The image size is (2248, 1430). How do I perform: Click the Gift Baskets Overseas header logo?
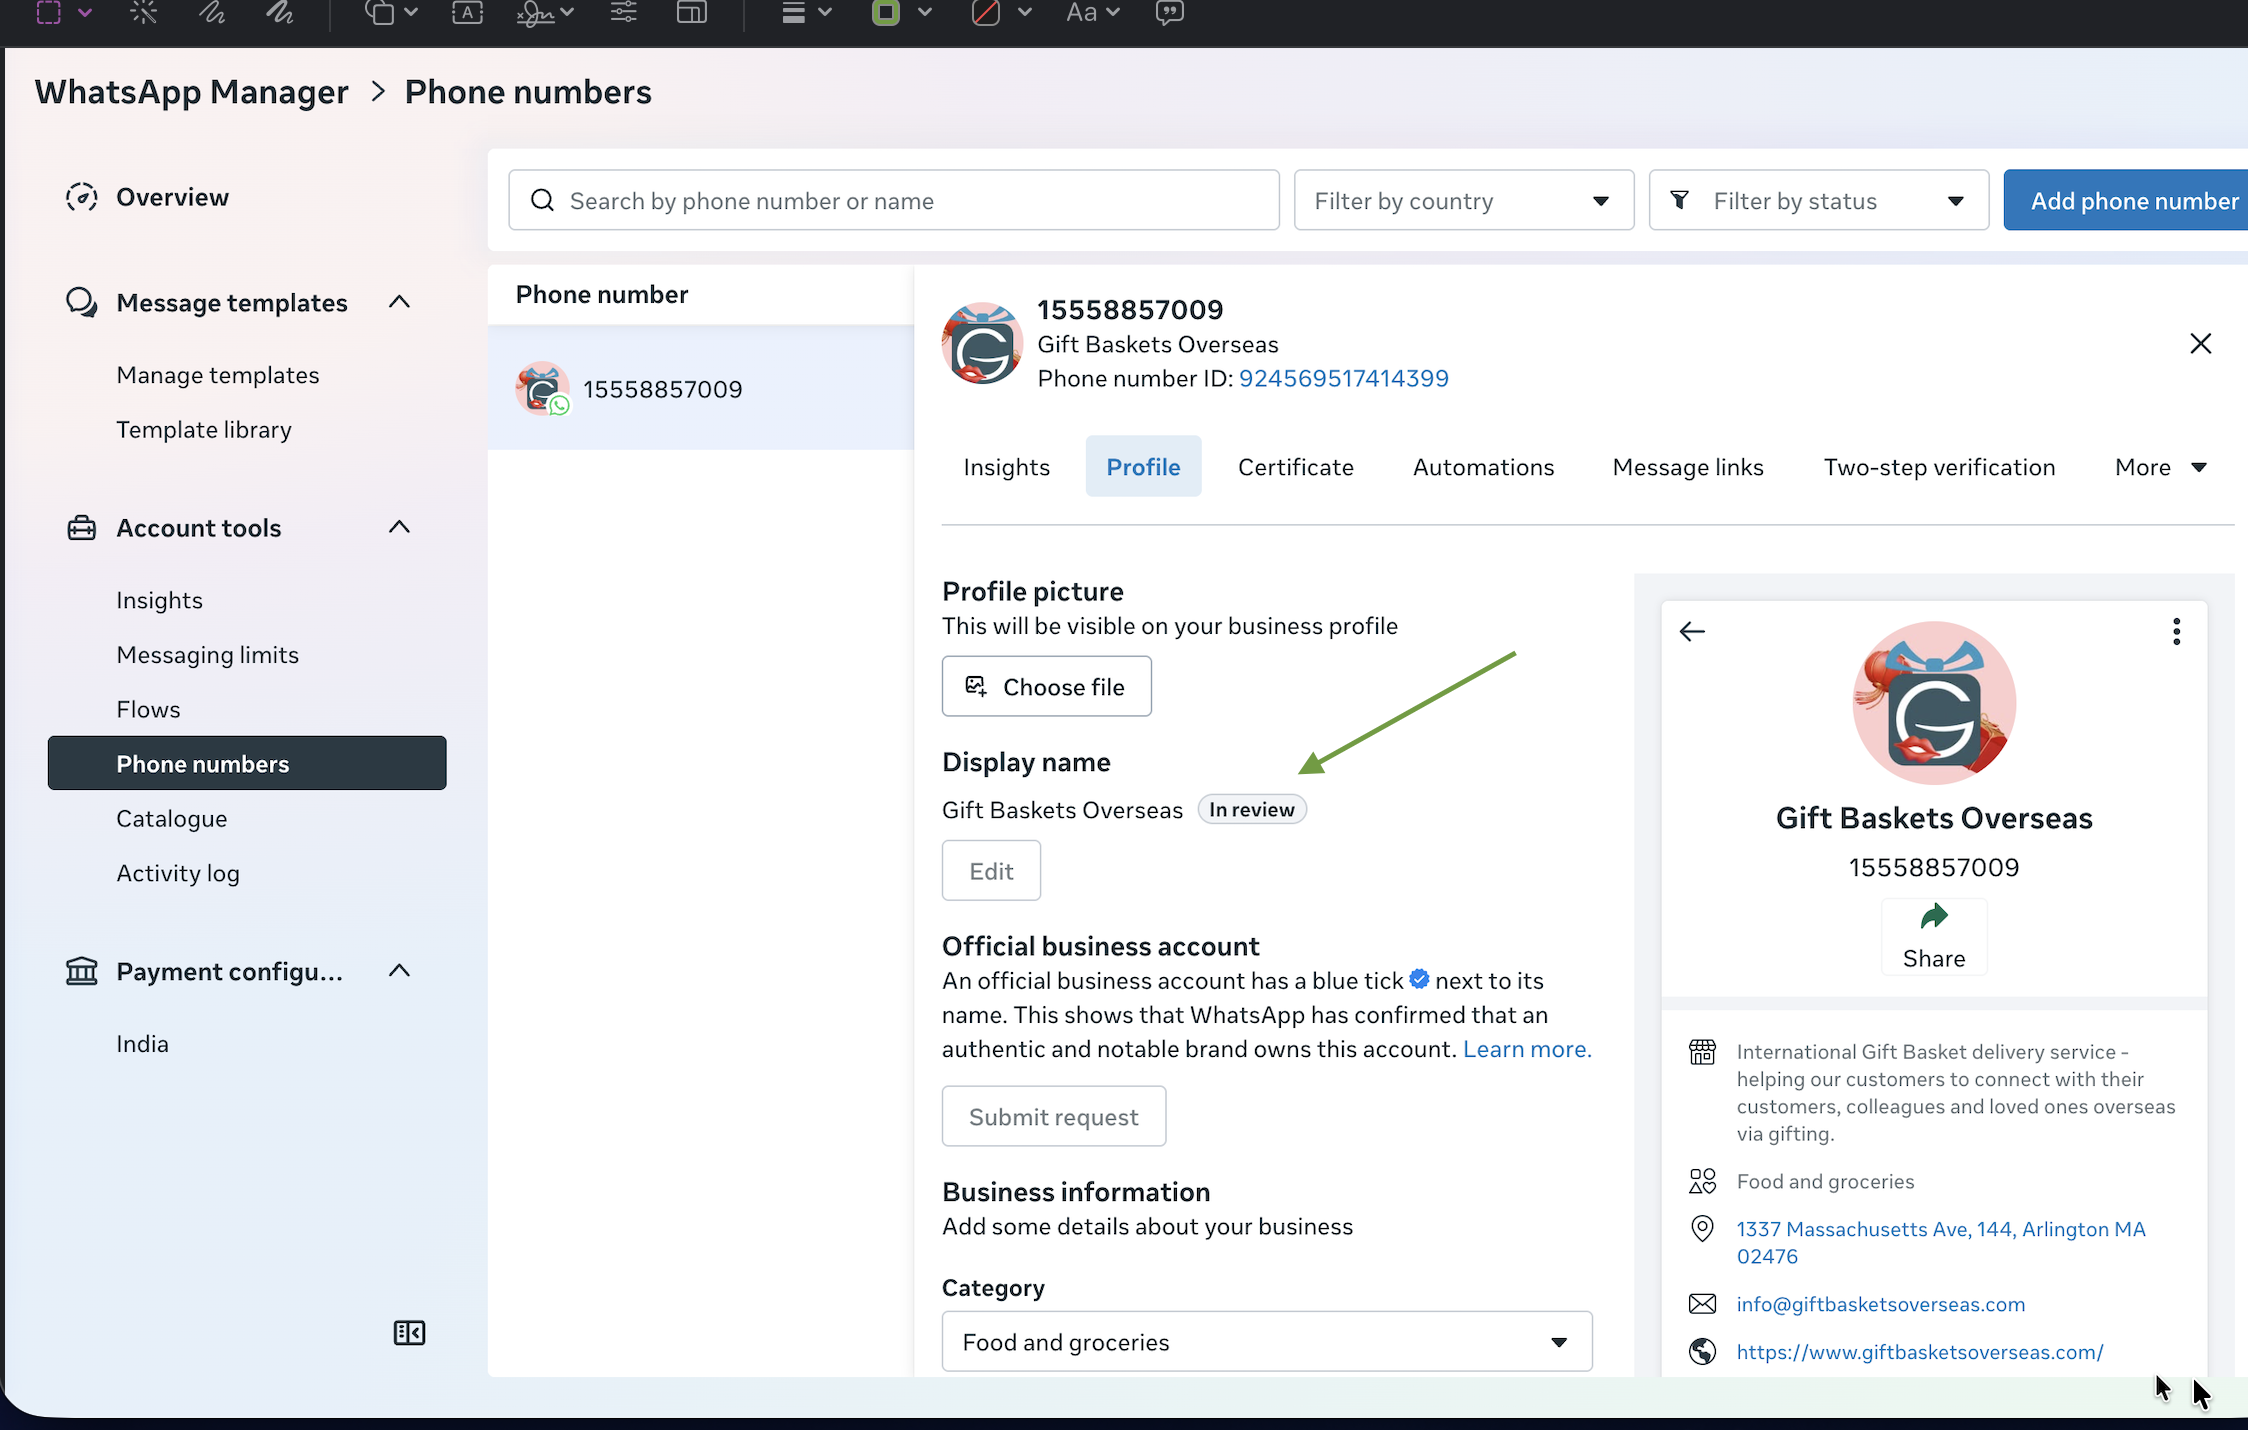click(982, 343)
